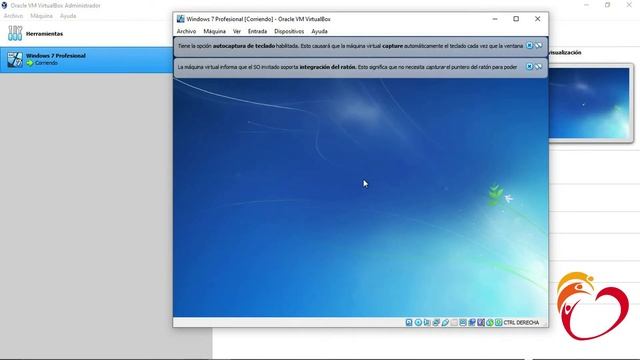
Task: Maximize the Windows 7 Profesional VM window
Action: [x=516, y=19]
